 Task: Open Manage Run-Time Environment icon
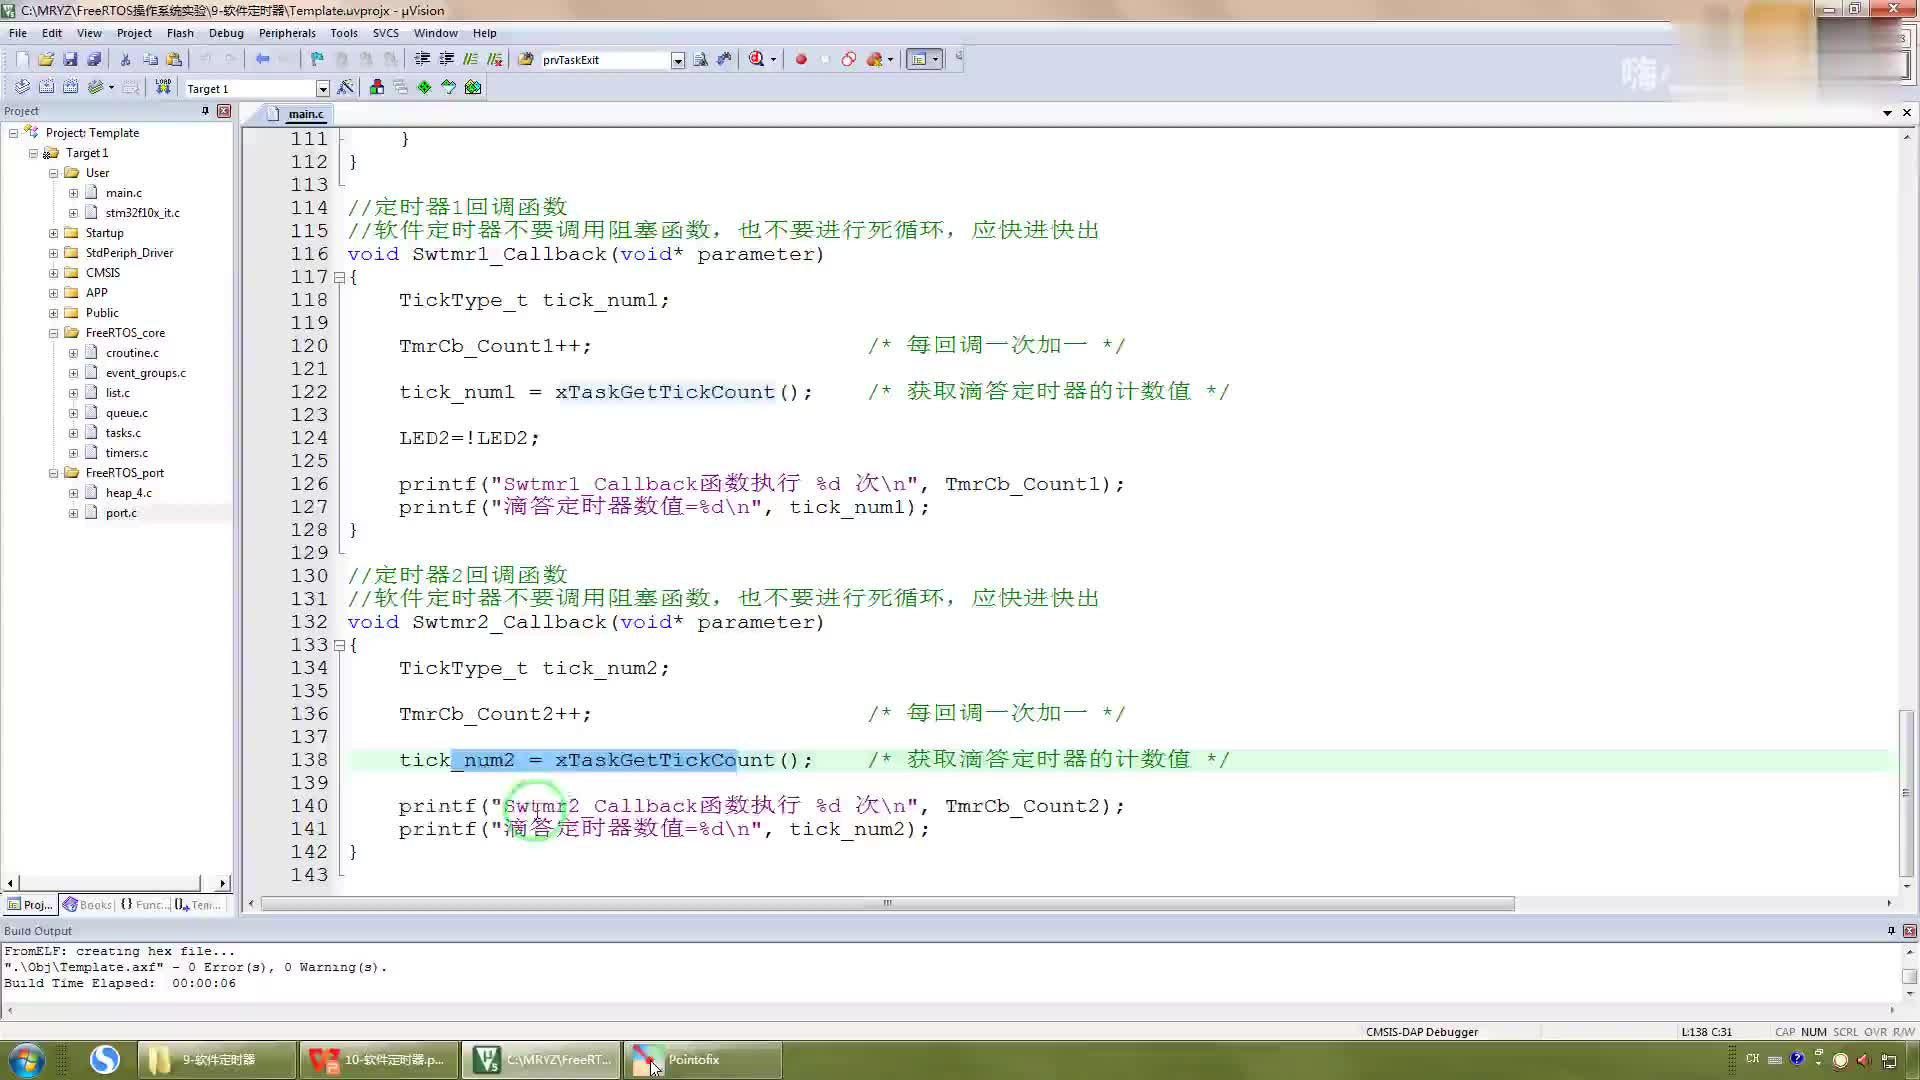click(424, 87)
